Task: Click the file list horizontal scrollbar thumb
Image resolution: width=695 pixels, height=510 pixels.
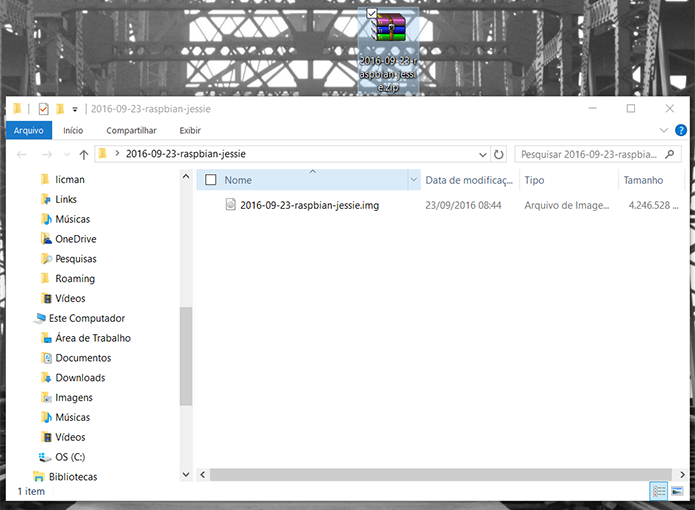Action: click(441, 475)
